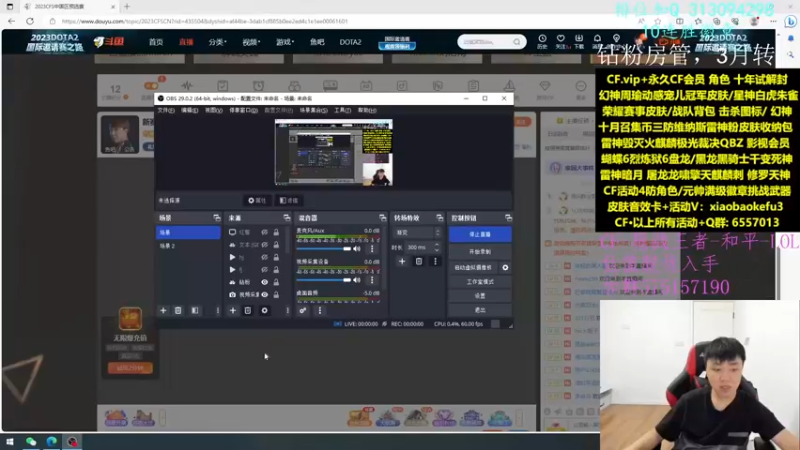Toggle lock on the 钻粉 source
The height and width of the screenshot is (450, 800).
(x=276, y=282)
